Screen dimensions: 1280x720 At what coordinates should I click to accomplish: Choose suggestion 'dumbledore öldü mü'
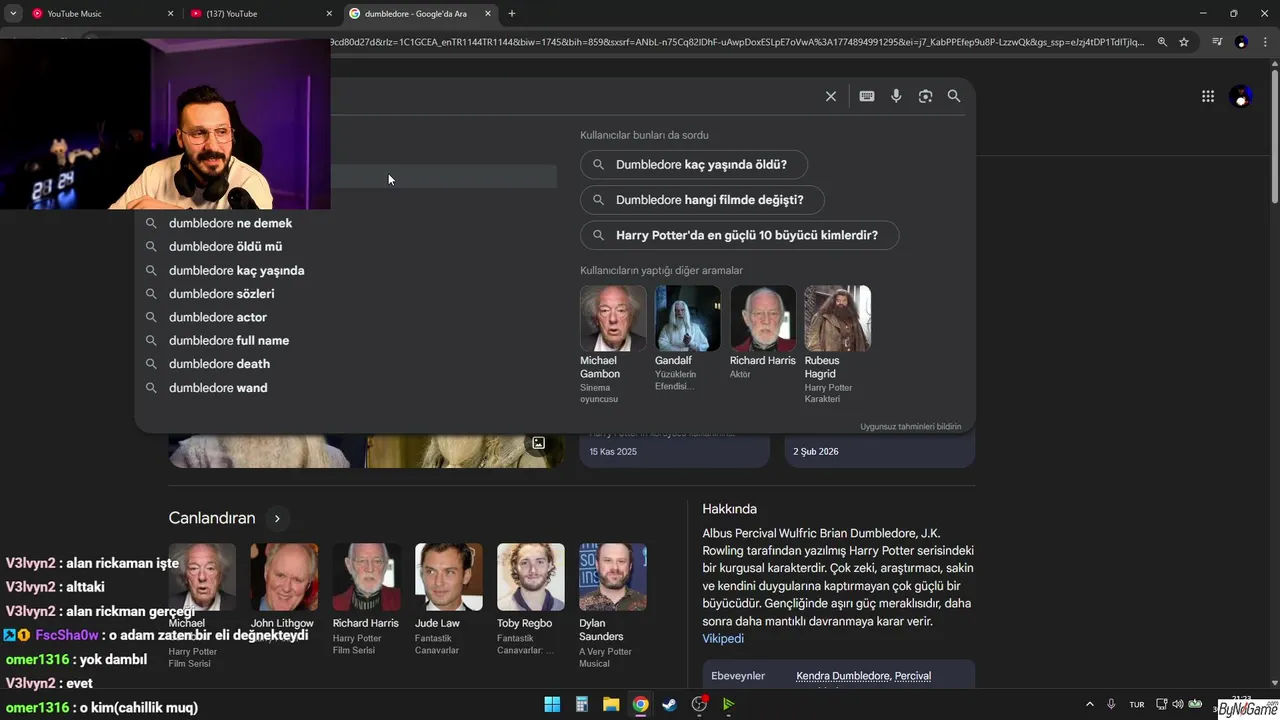[345, 246]
